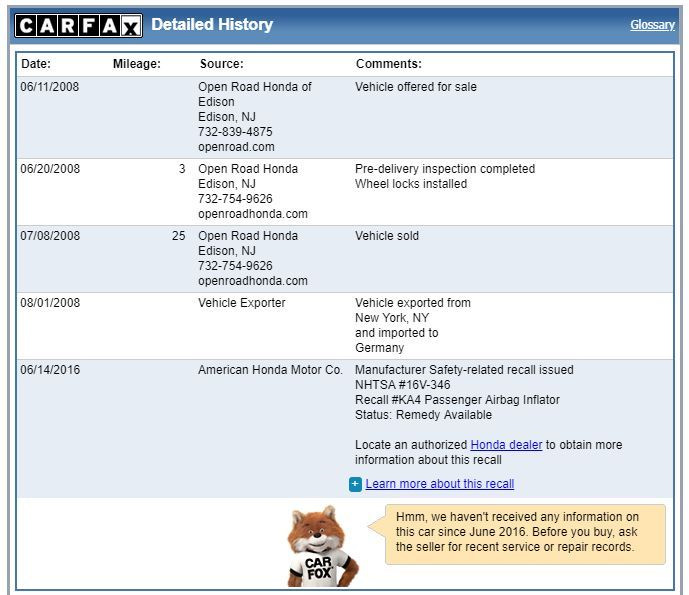Click mileage value 25
This screenshot has height=595, width=689.
pyautogui.click(x=179, y=236)
